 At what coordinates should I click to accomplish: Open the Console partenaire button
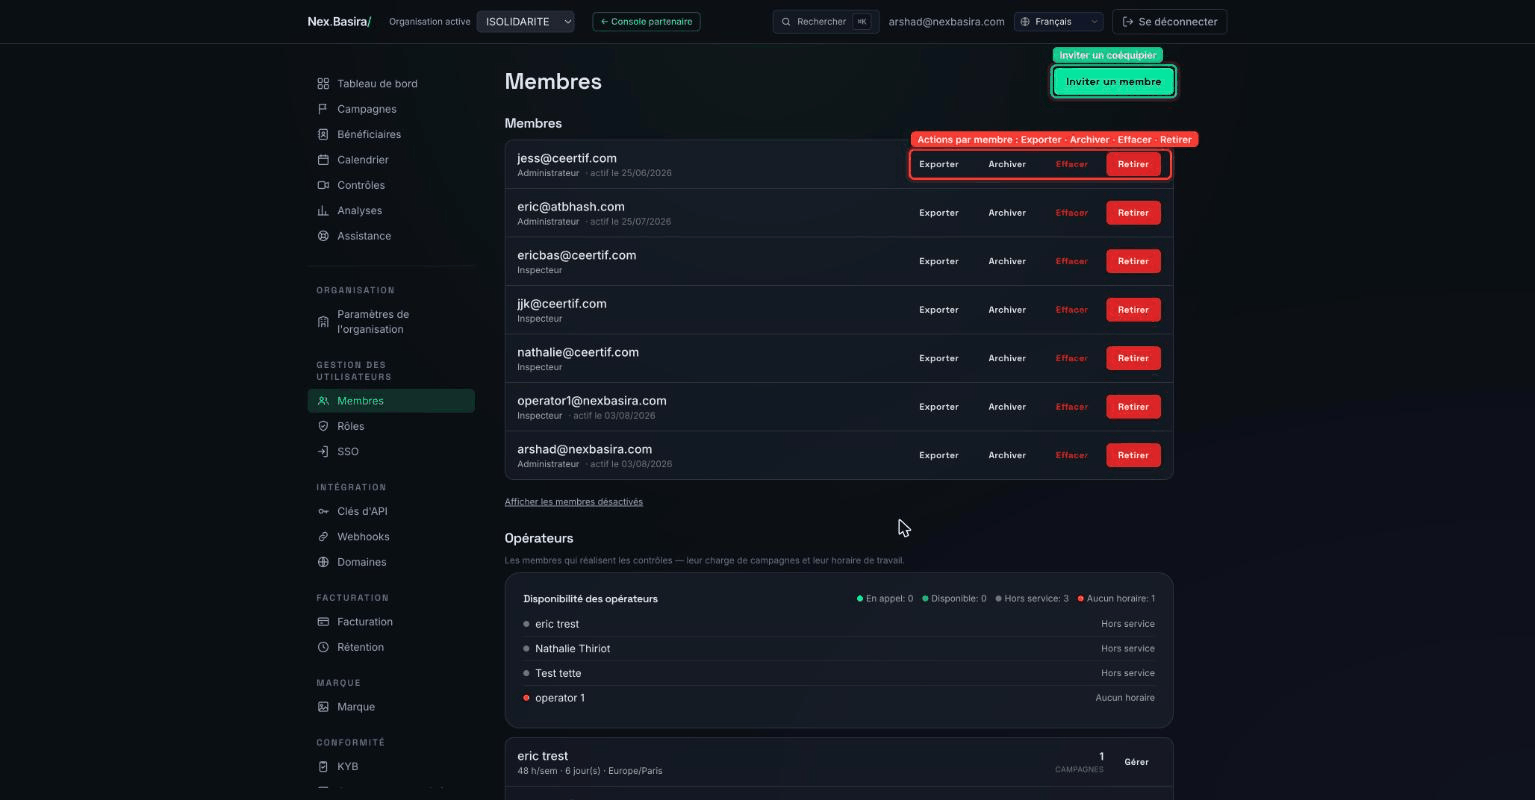tap(646, 21)
